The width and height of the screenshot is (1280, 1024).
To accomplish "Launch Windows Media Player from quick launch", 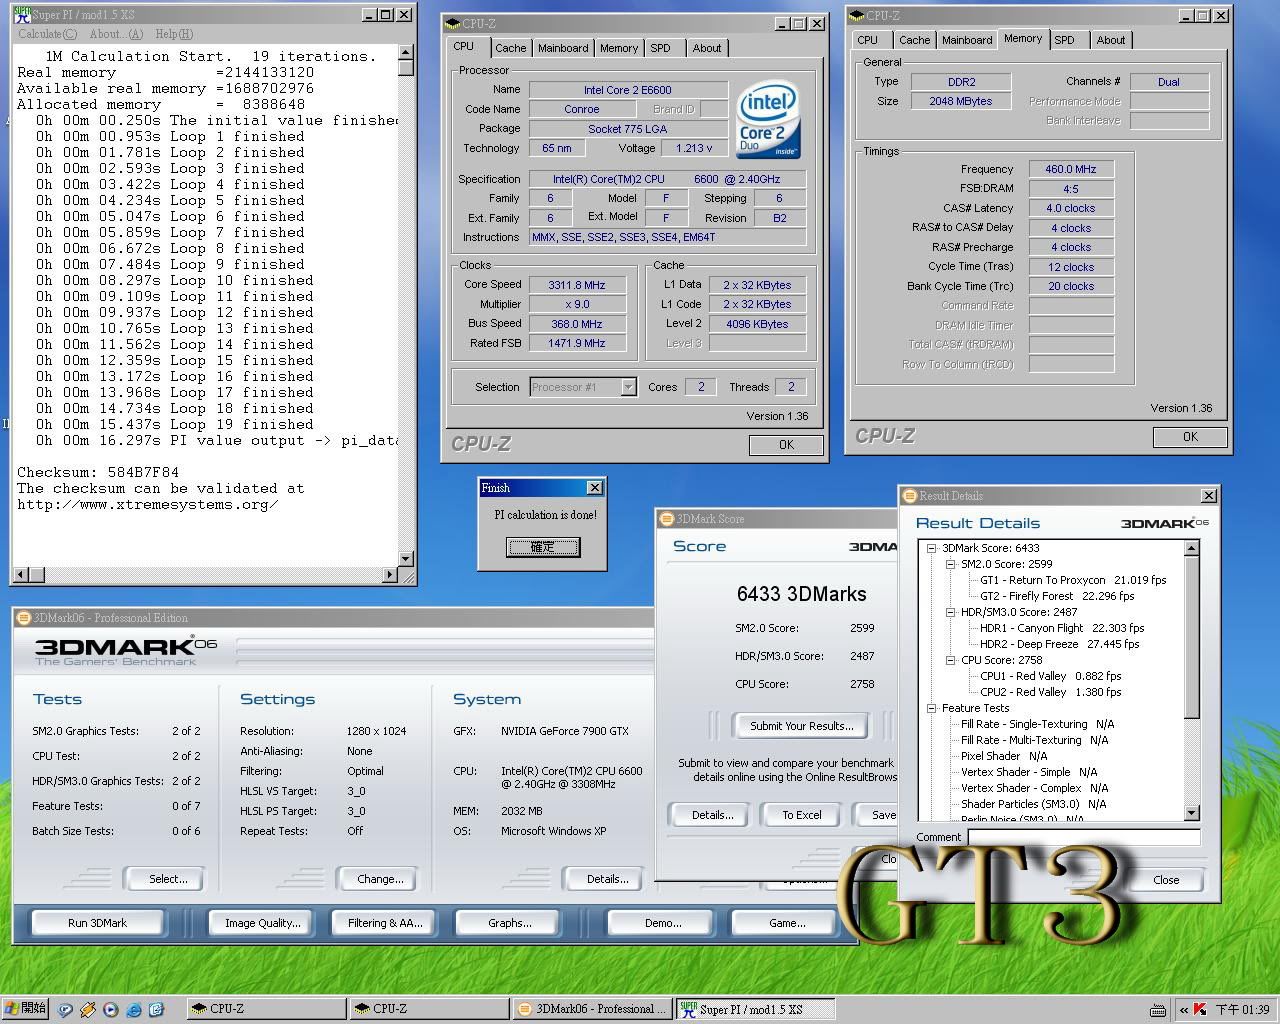I will [x=110, y=1010].
